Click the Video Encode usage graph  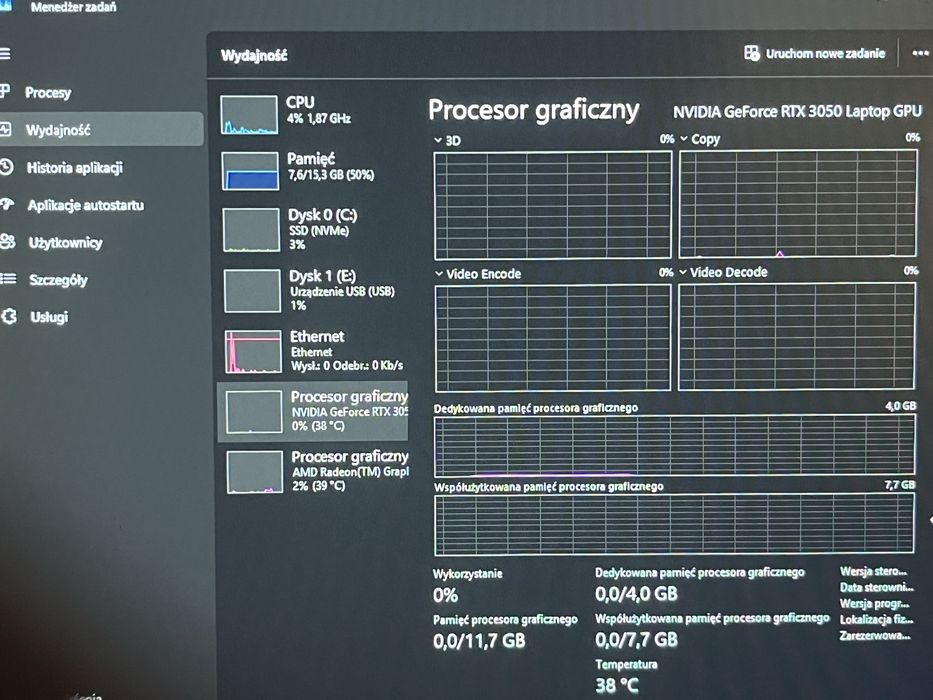(x=553, y=338)
